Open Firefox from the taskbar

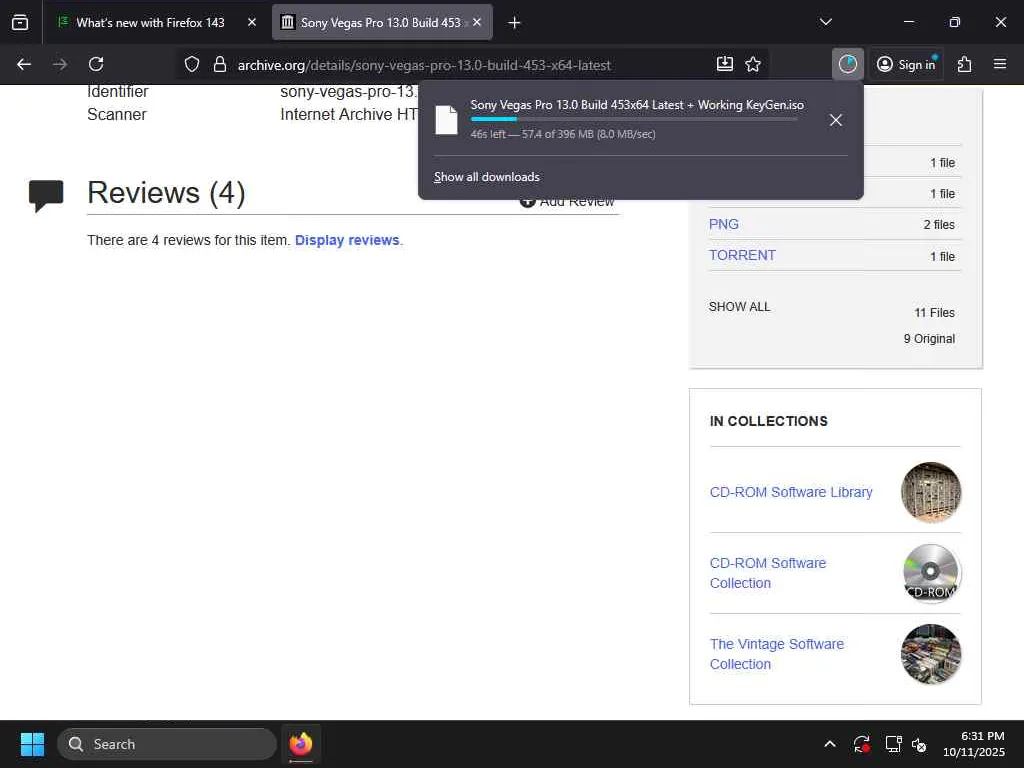point(300,744)
